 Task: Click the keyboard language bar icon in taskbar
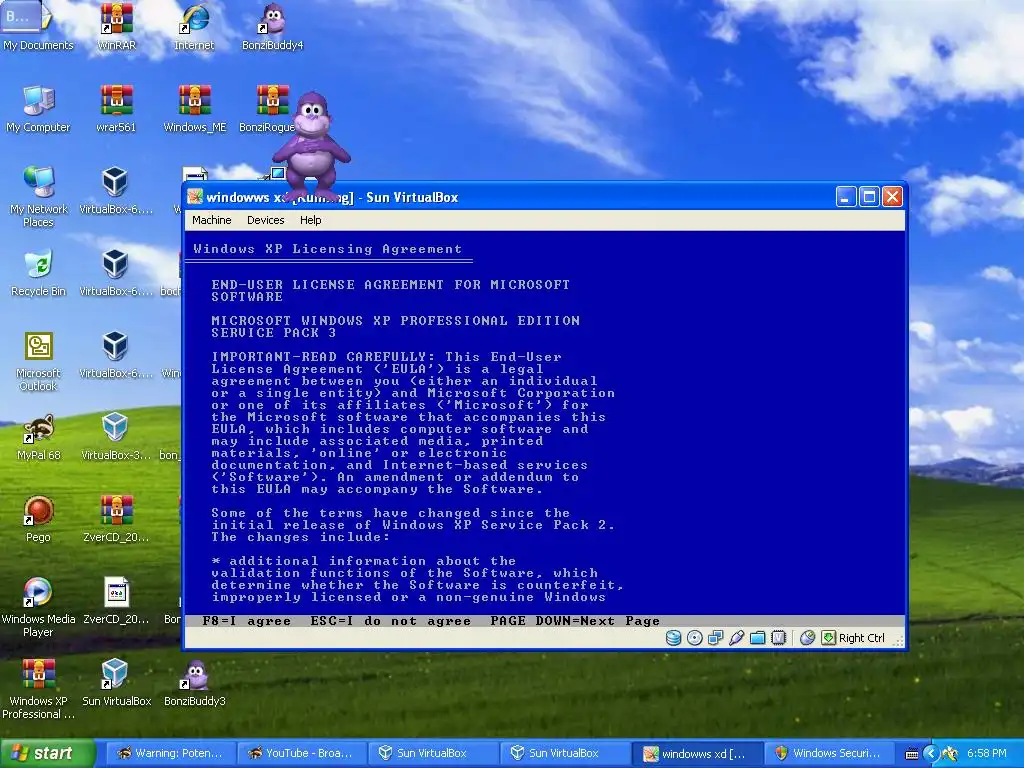[912, 754]
